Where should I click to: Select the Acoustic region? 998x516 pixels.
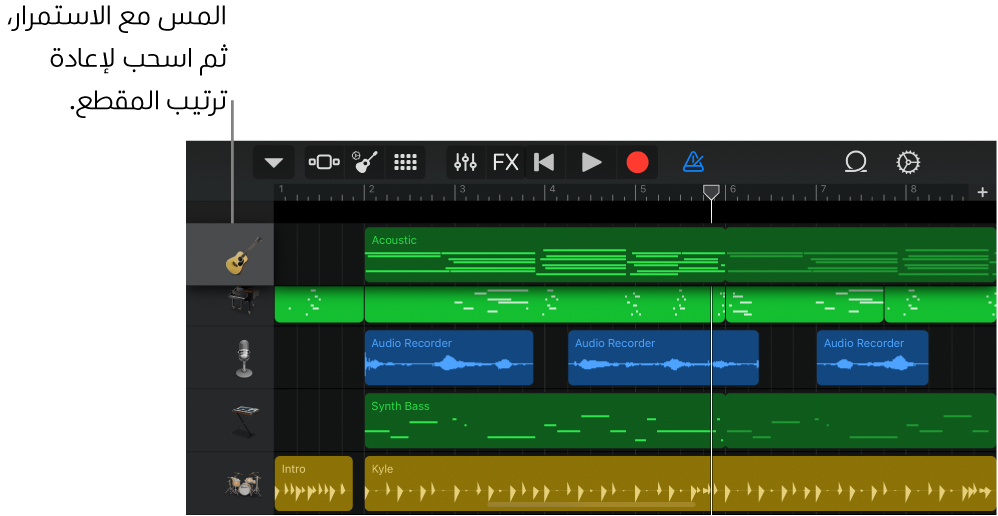[545, 255]
